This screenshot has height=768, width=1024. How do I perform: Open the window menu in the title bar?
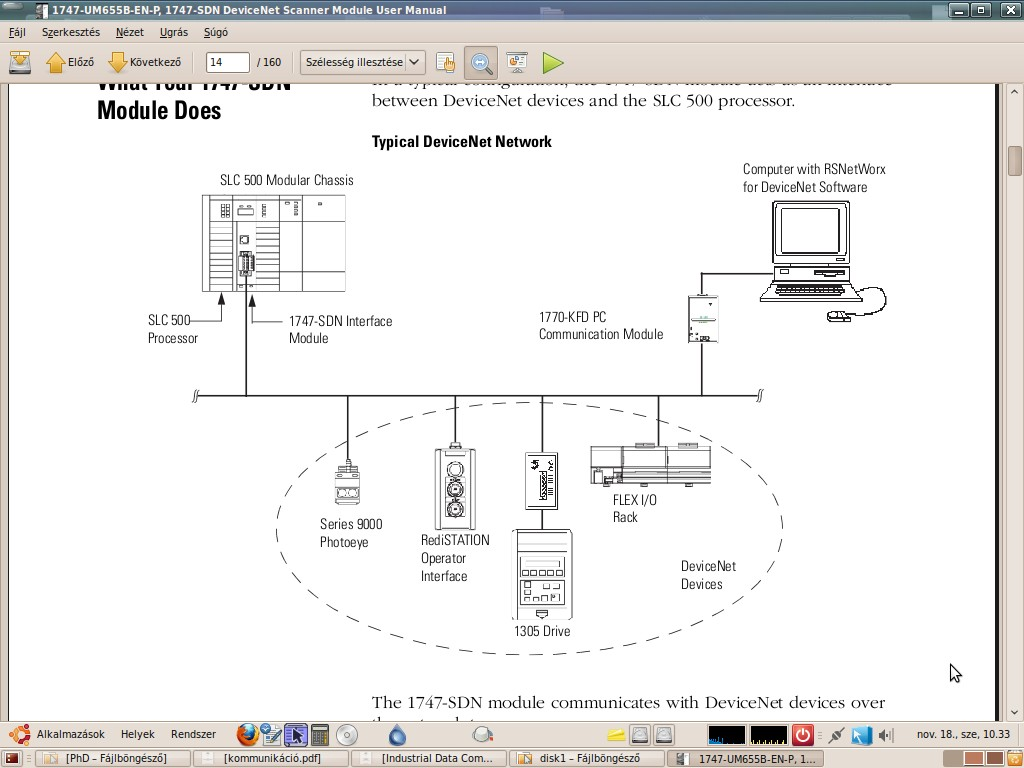(40, 10)
